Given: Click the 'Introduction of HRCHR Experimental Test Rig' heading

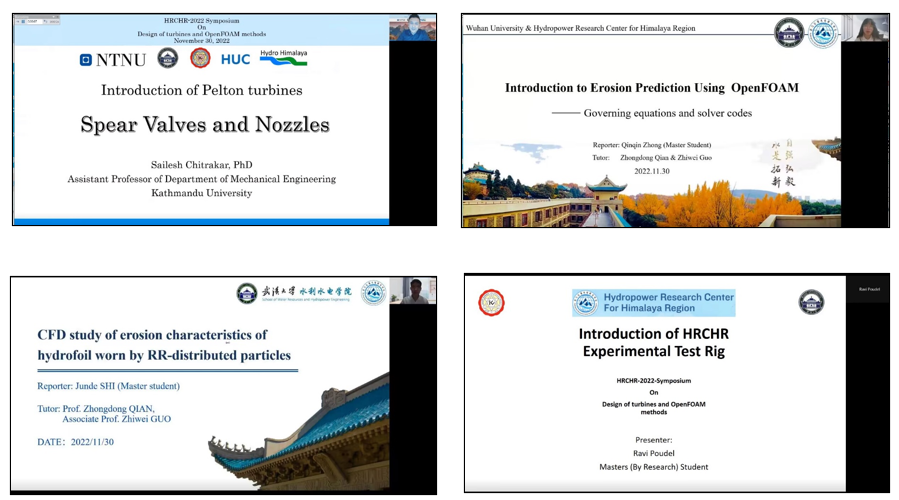Looking at the screenshot, I should [653, 341].
